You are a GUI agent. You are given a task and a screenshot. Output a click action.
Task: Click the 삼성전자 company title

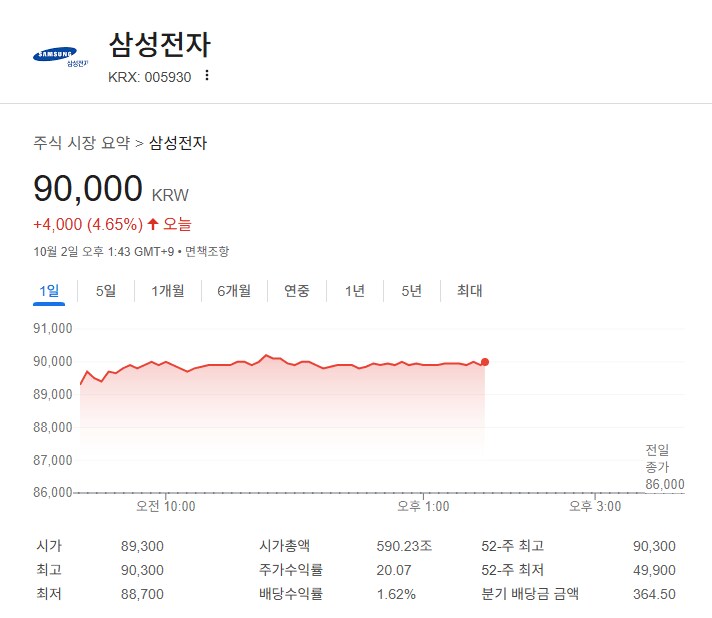tap(160, 45)
